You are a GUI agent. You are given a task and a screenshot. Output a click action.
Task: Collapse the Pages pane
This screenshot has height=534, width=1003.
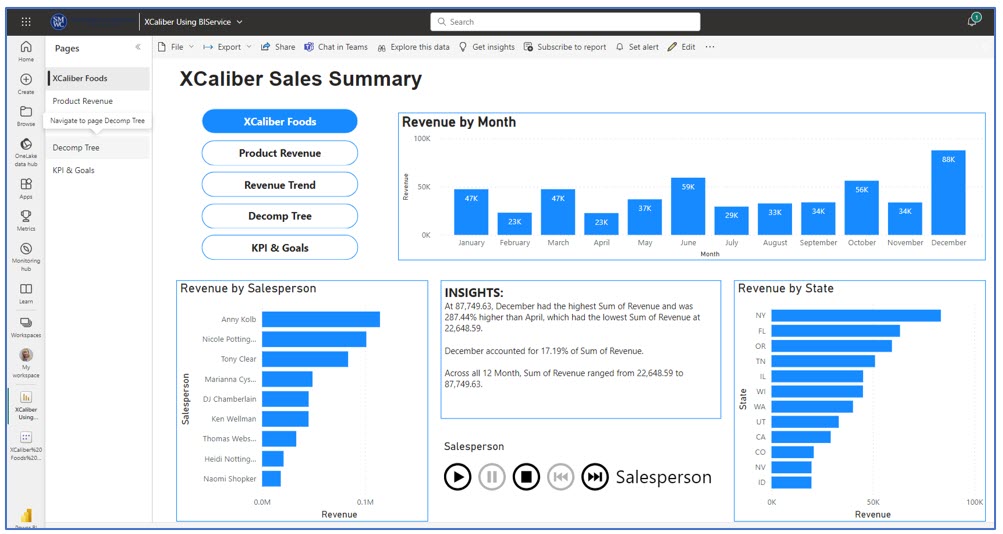pyautogui.click(x=138, y=47)
